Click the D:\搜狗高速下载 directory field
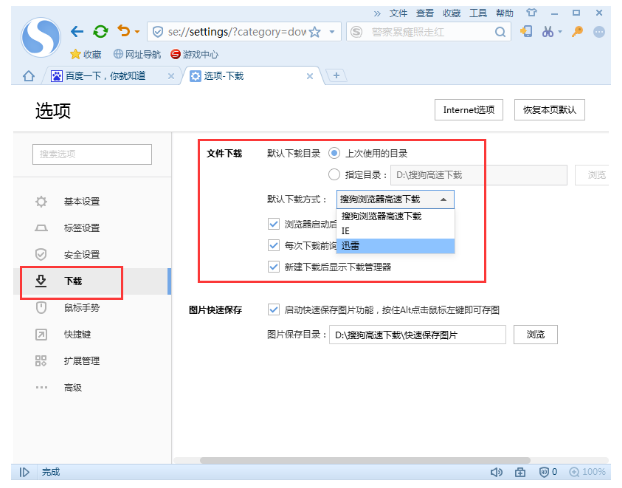This screenshot has width=622, height=488. (x=479, y=175)
